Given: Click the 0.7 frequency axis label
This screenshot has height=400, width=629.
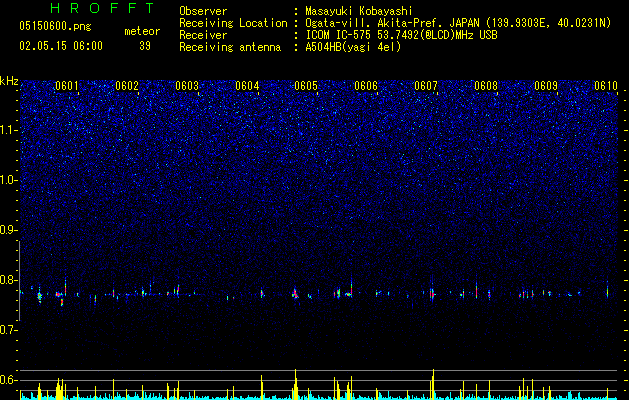Looking at the screenshot, I should (9, 330).
